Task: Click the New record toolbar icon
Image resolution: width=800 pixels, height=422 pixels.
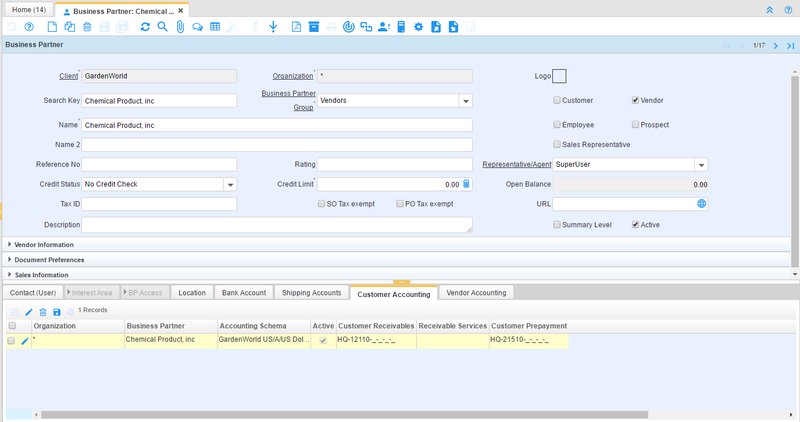Action: pyautogui.click(x=52, y=27)
